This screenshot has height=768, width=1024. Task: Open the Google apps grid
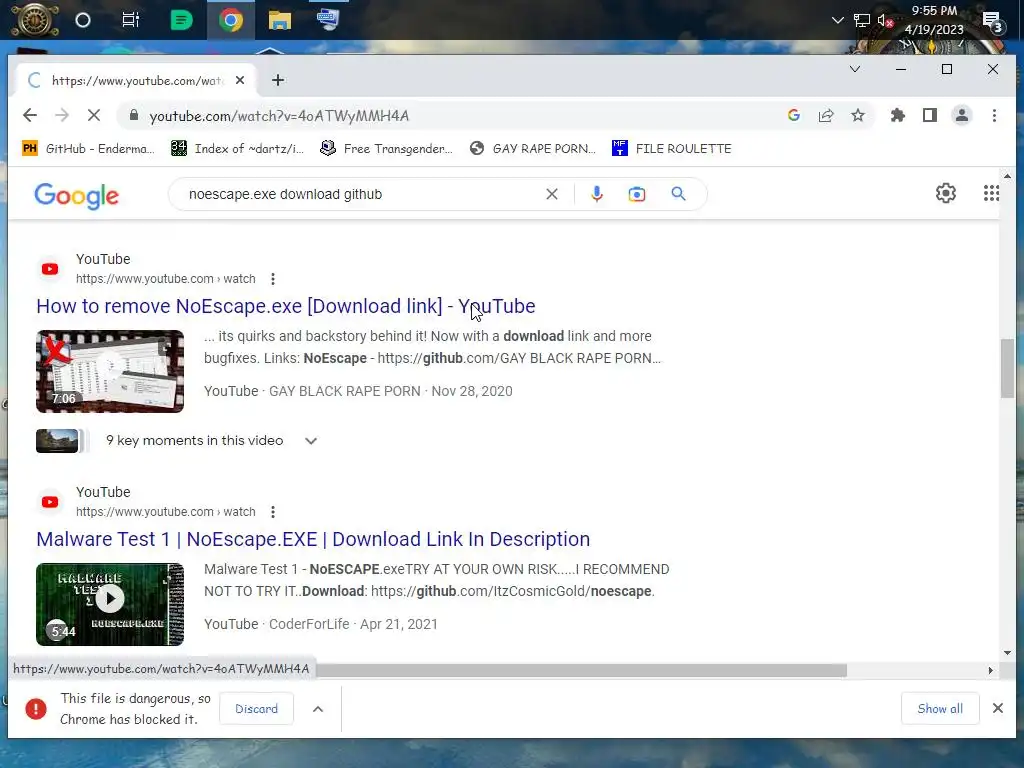coord(991,193)
